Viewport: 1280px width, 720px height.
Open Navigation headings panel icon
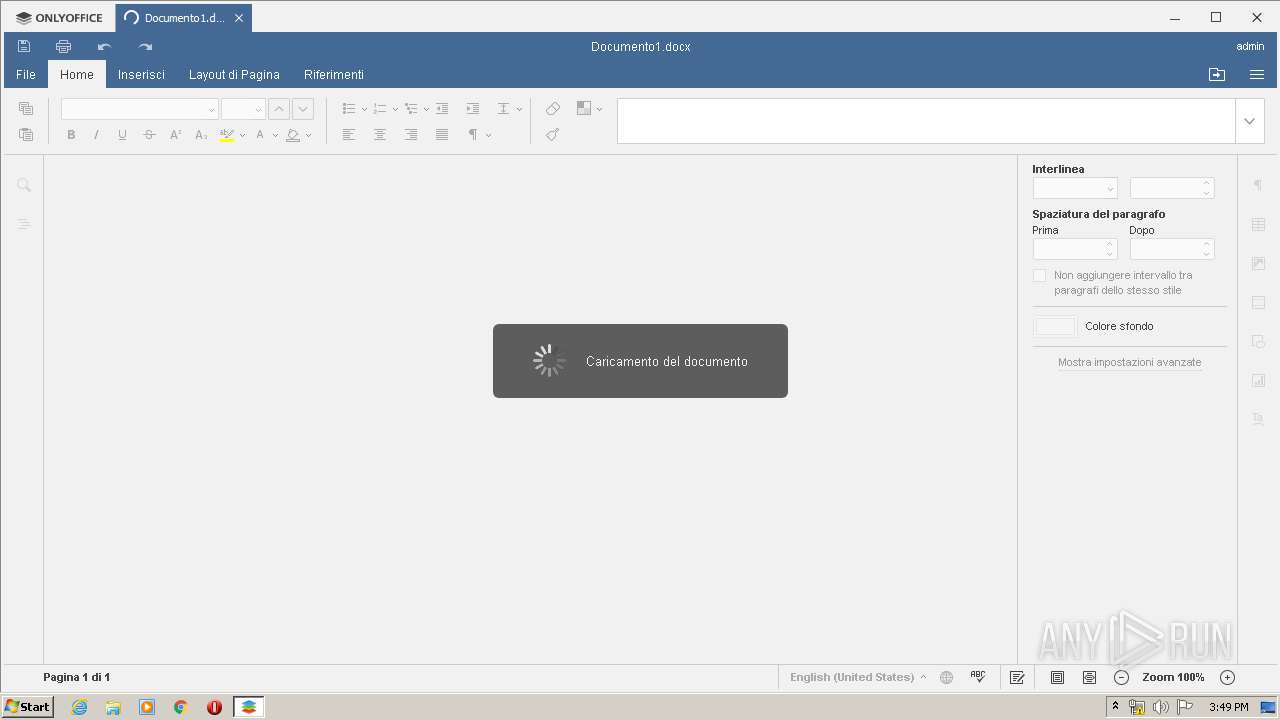pos(24,224)
